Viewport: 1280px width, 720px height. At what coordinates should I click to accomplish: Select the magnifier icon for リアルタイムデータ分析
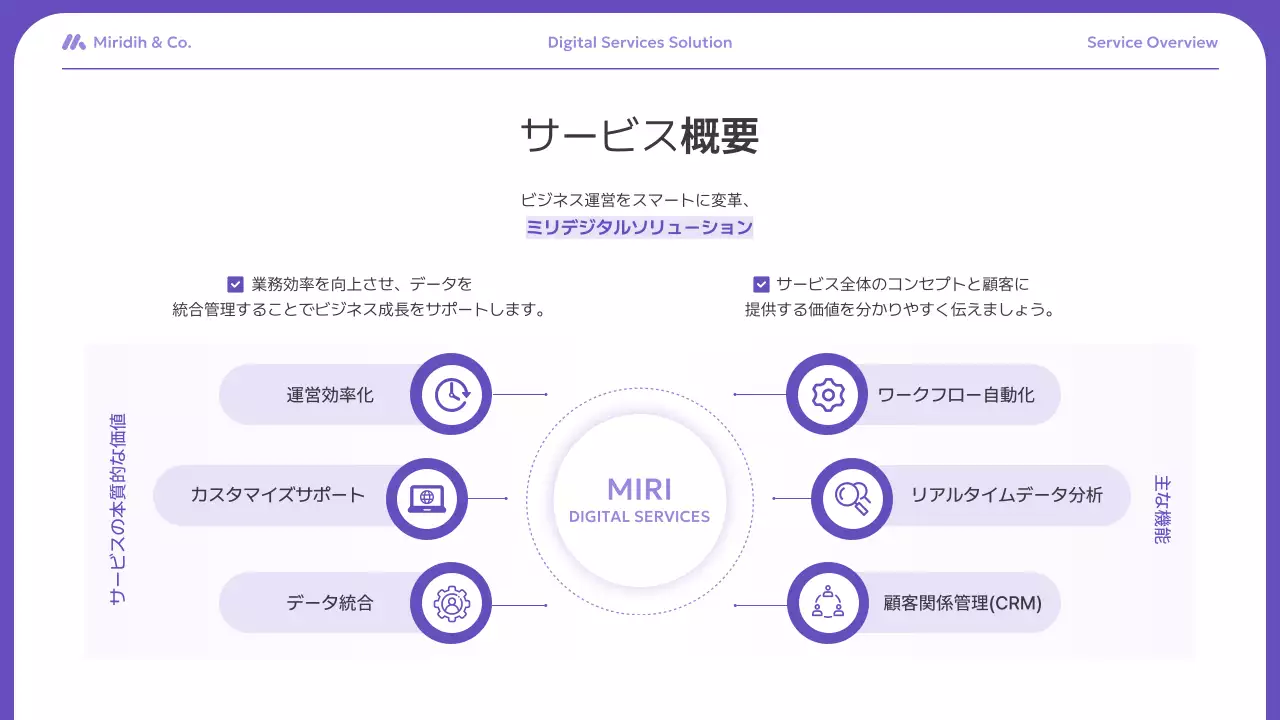[852, 497]
